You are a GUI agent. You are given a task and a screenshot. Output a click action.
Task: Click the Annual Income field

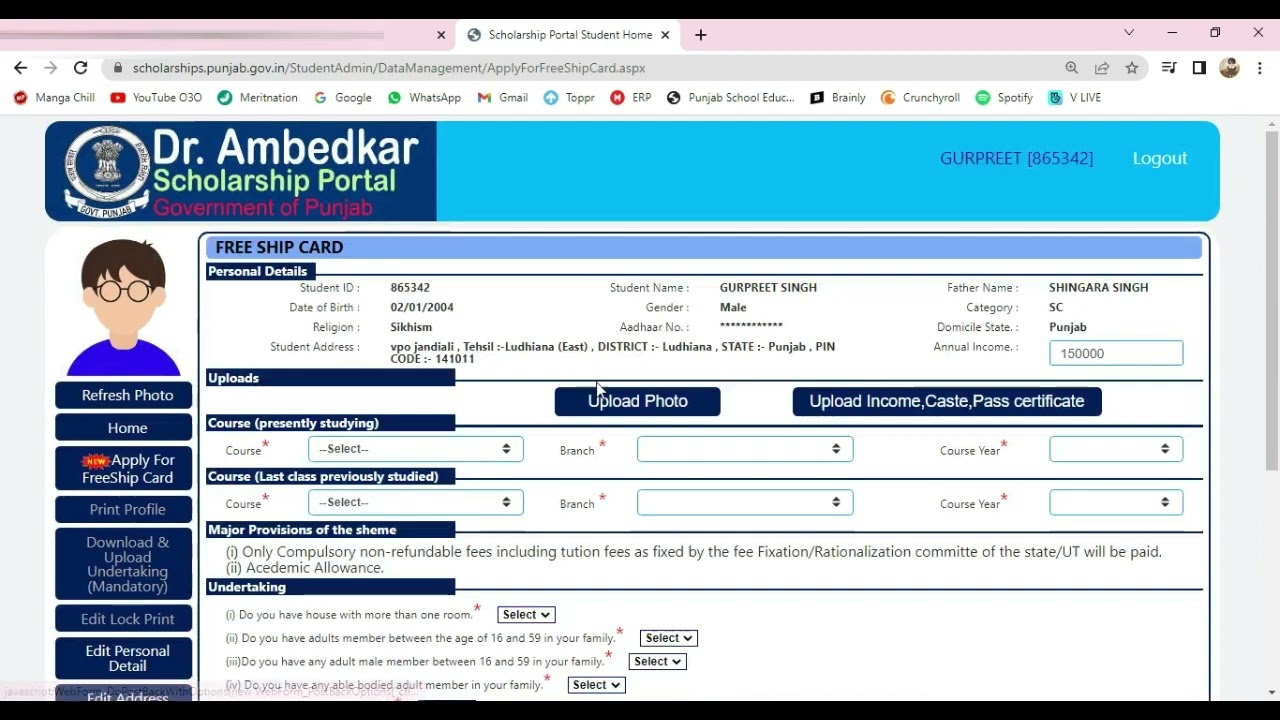tap(1116, 353)
